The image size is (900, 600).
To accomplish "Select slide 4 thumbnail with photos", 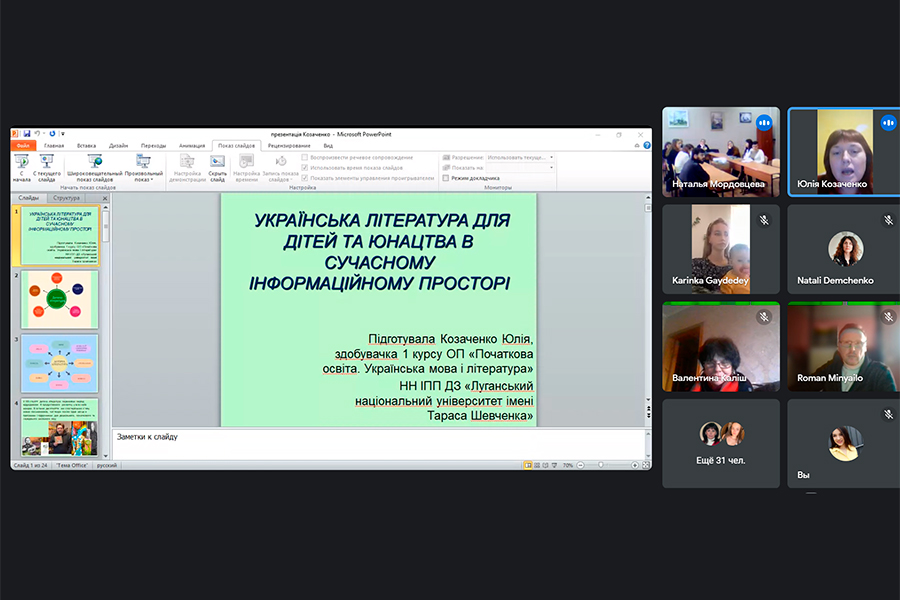I will pos(60,427).
